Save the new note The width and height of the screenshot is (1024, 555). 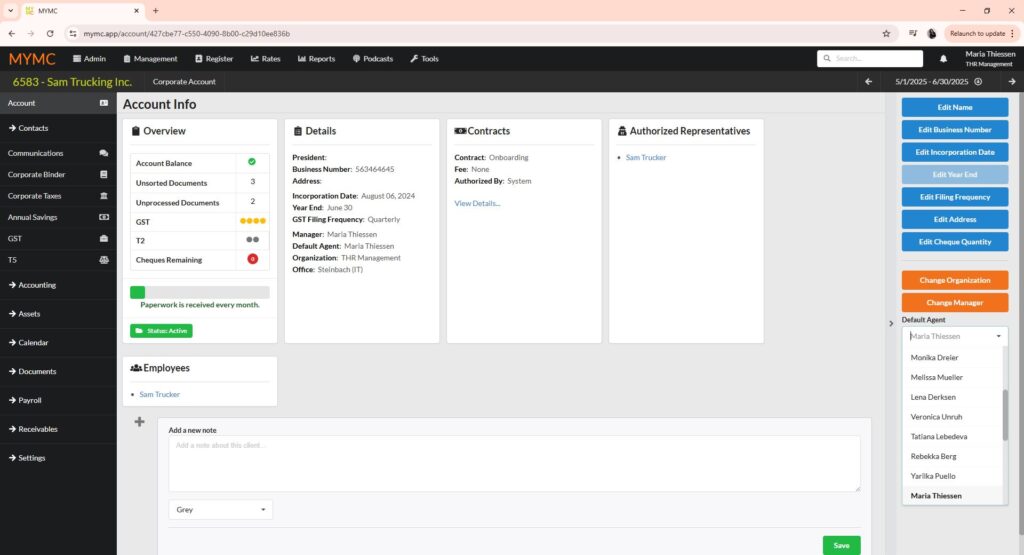pyautogui.click(x=841, y=545)
